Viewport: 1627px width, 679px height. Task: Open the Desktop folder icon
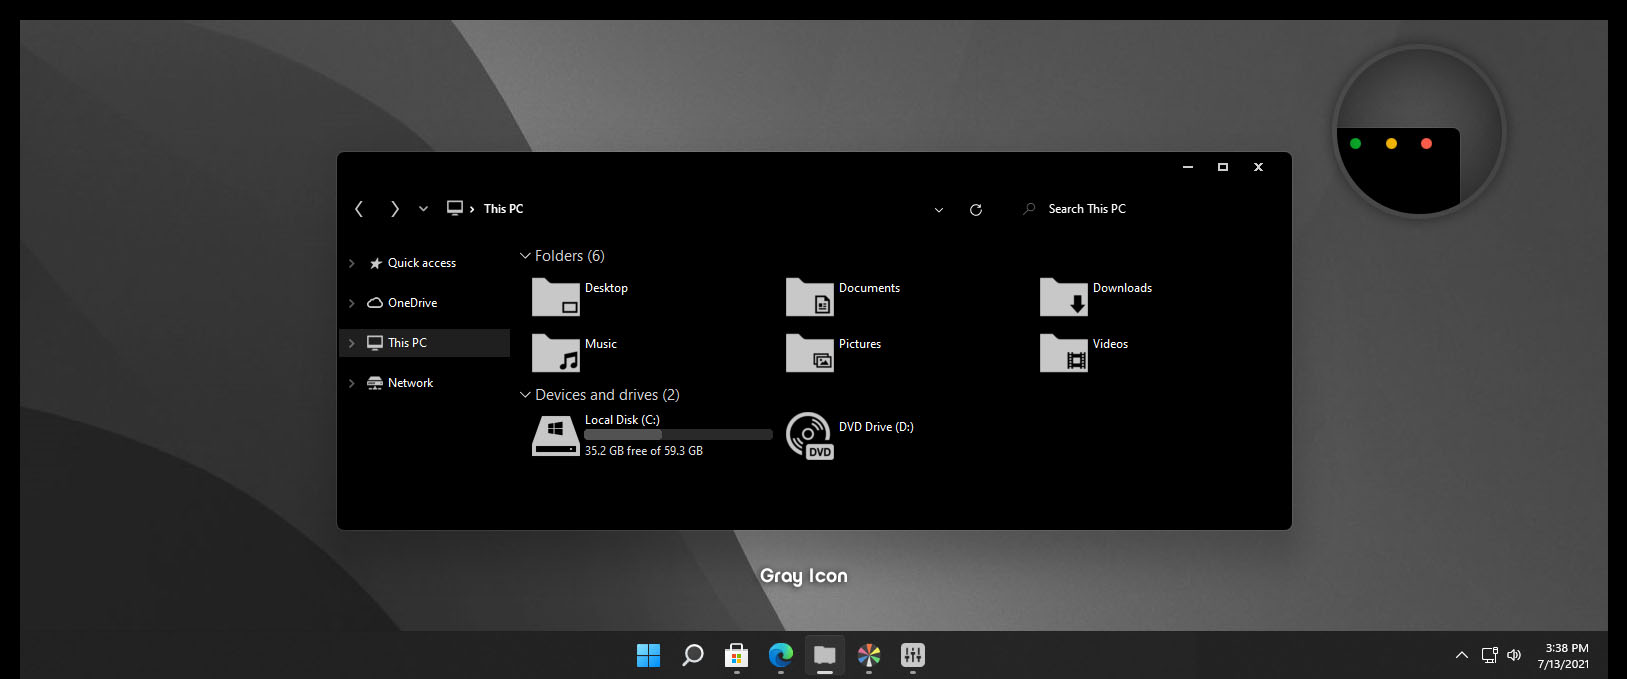[556, 297]
